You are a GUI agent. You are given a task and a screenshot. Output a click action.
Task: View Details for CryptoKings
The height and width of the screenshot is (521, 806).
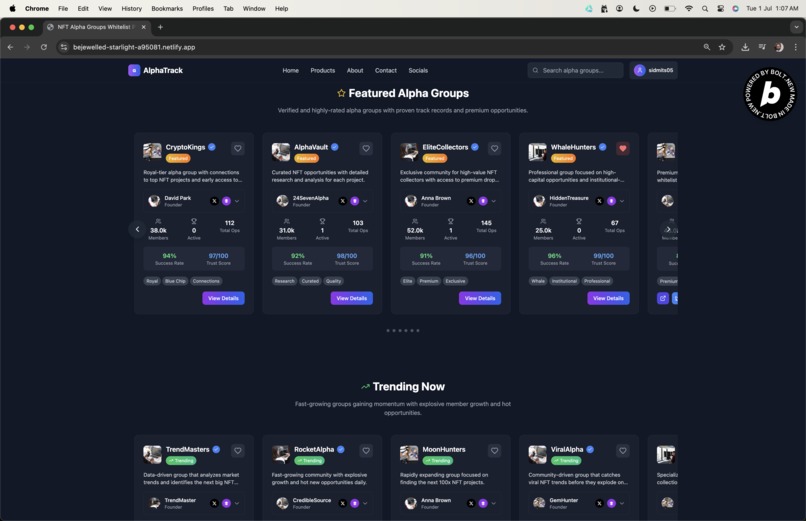[x=223, y=298]
